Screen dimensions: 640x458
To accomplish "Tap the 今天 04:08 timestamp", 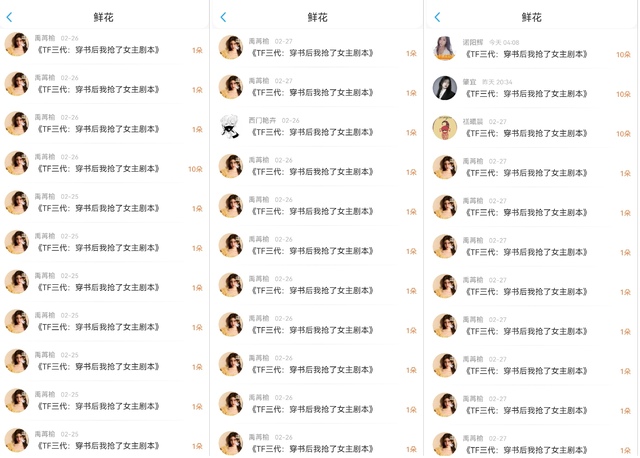I will (504, 42).
